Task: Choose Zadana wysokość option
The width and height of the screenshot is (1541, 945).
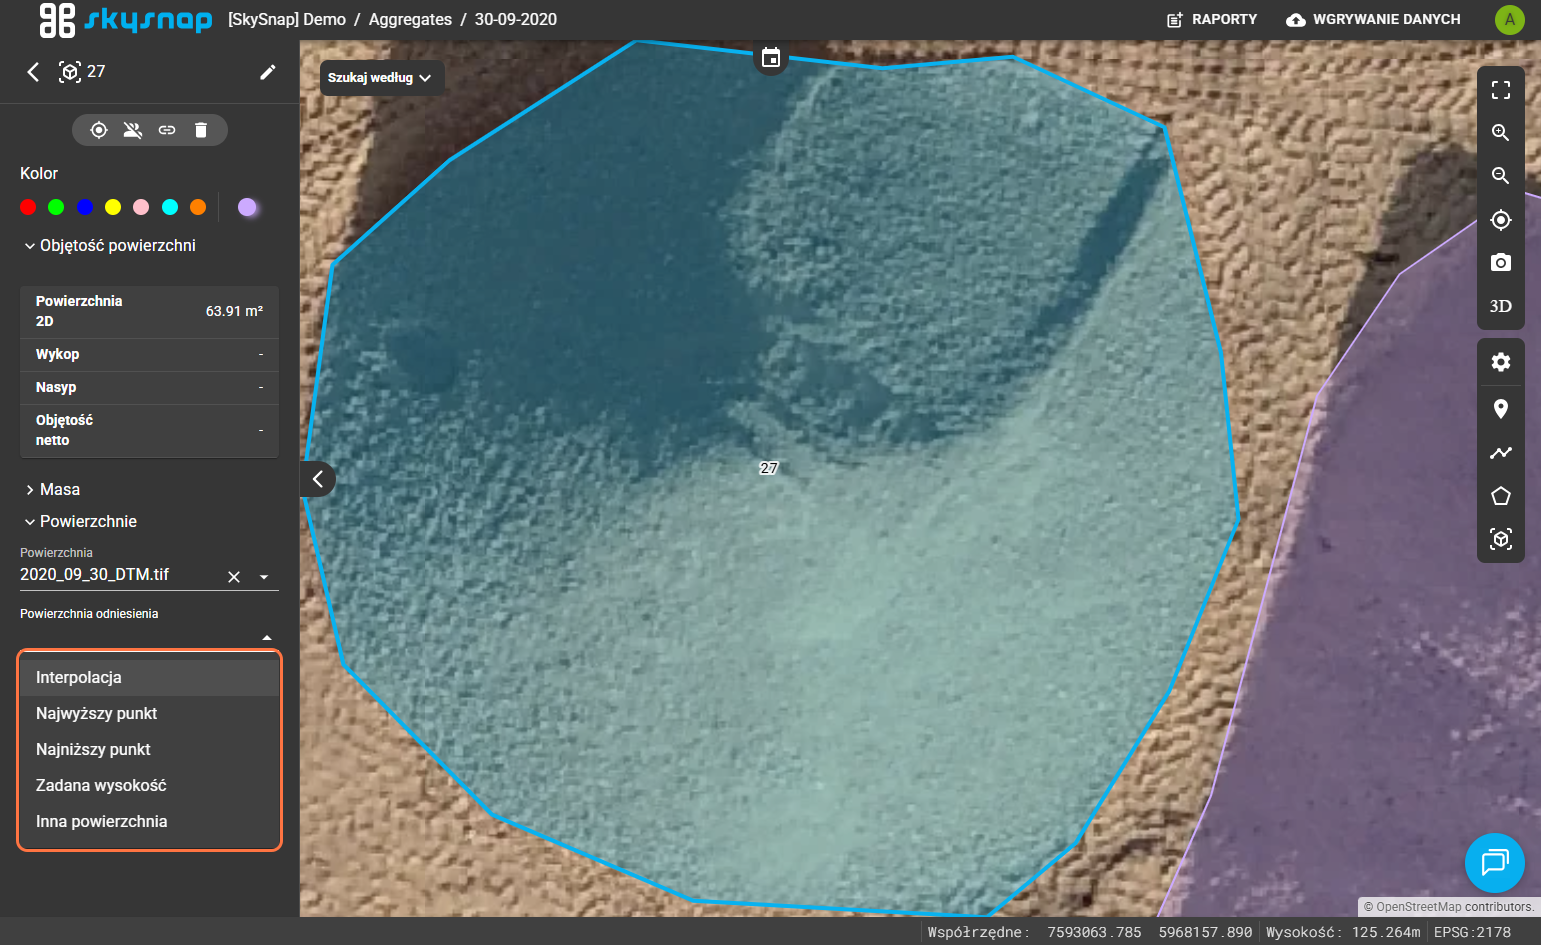Action: 150,786
